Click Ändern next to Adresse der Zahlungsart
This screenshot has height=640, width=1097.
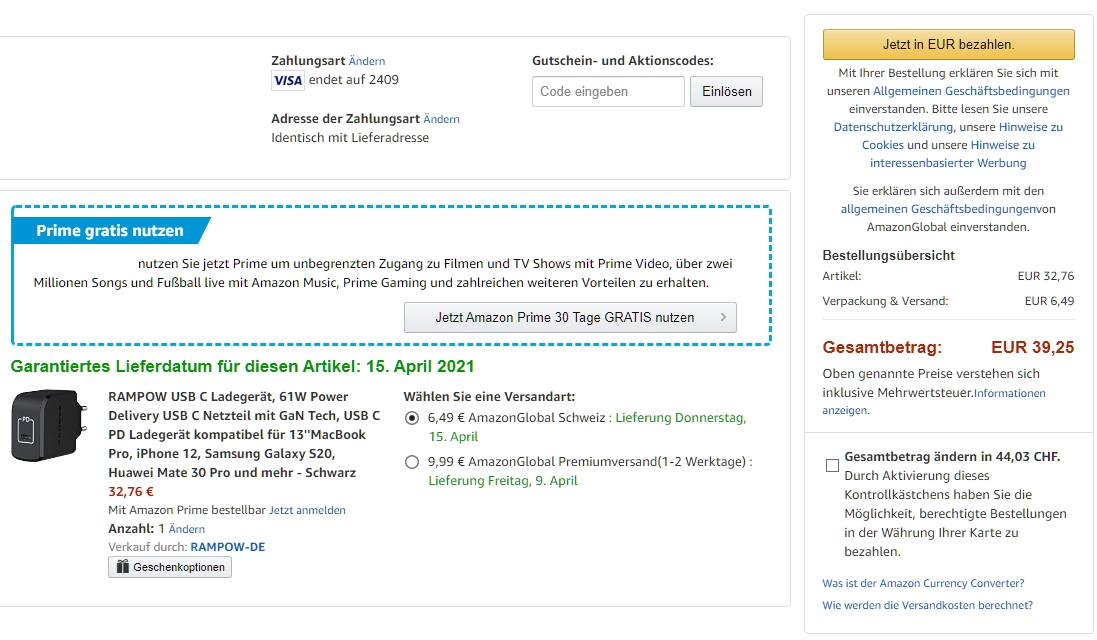click(x=441, y=119)
